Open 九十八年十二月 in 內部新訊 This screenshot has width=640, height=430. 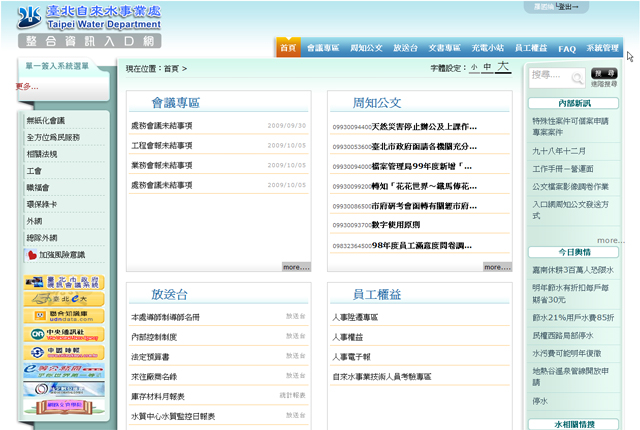tap(559, 151)
